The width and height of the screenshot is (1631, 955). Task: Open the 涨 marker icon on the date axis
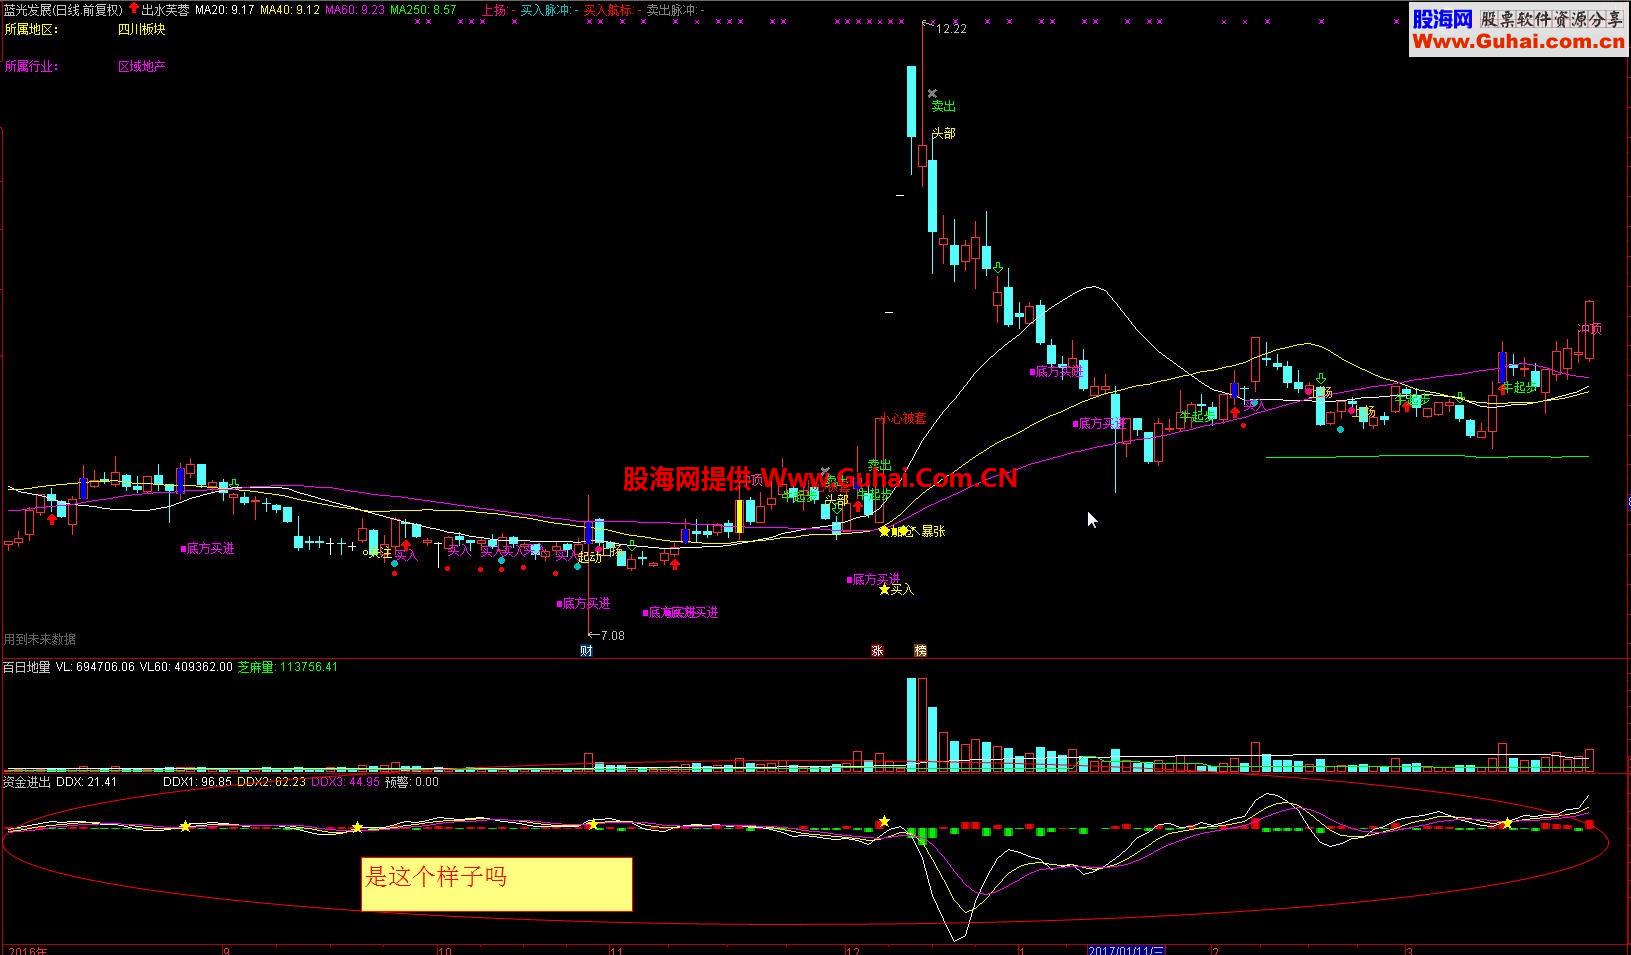coord(877,650)
